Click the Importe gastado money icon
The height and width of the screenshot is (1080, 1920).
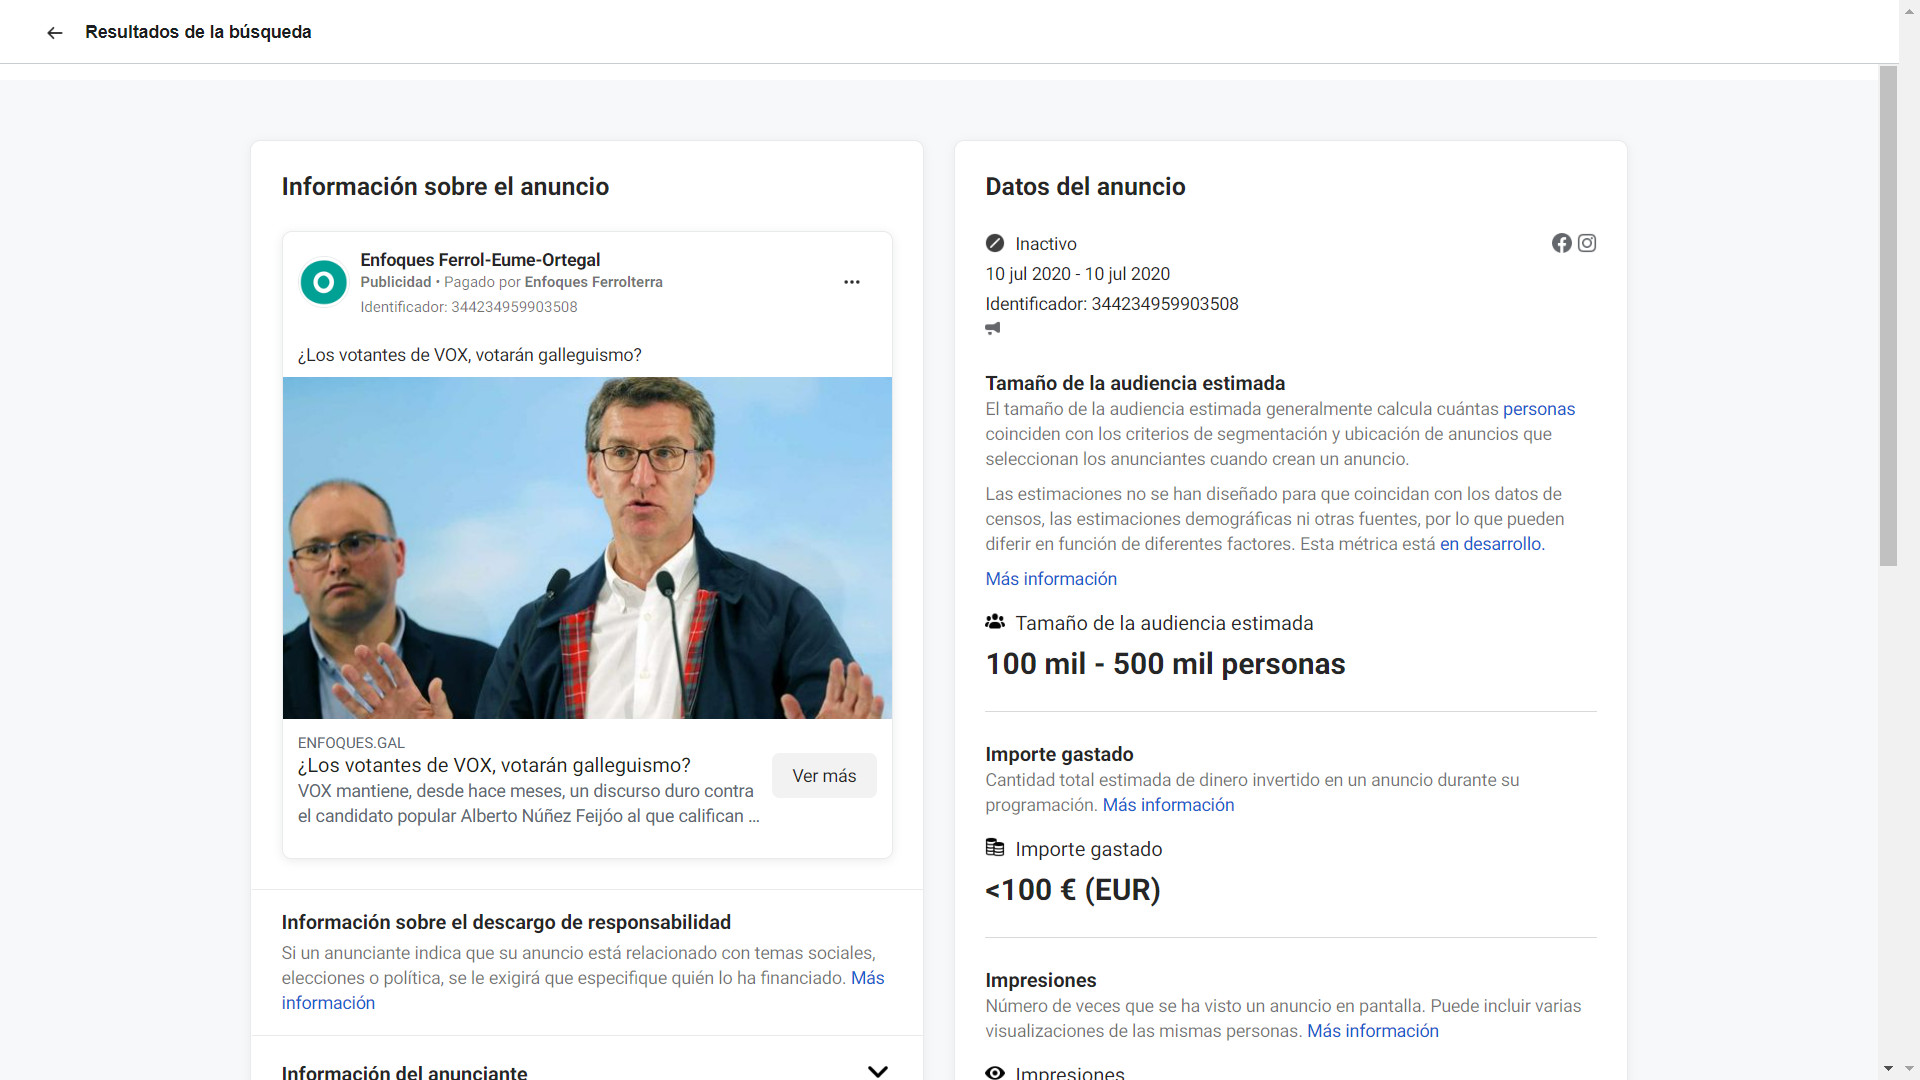coord(995,848)
